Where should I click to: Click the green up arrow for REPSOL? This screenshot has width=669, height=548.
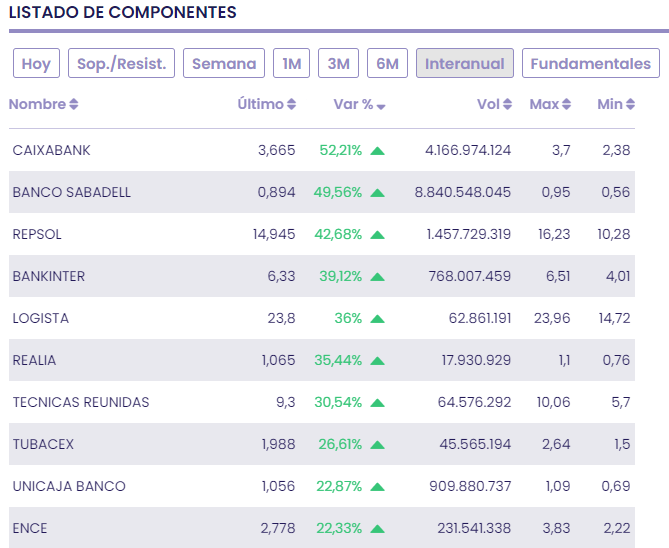(377, 235)
